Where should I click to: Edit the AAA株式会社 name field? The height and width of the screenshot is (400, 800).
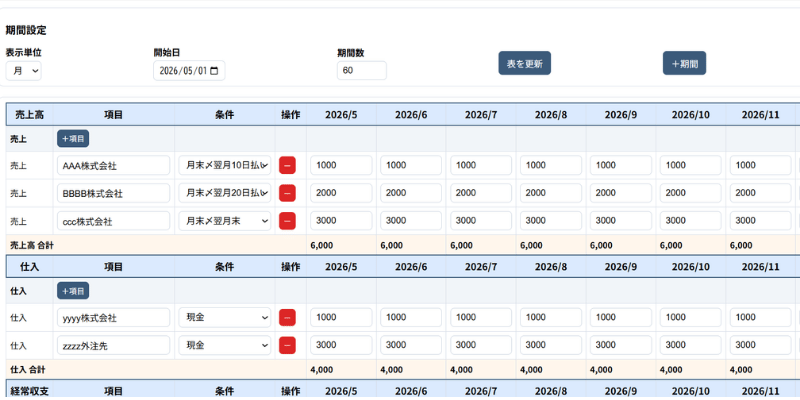point(113,165)
